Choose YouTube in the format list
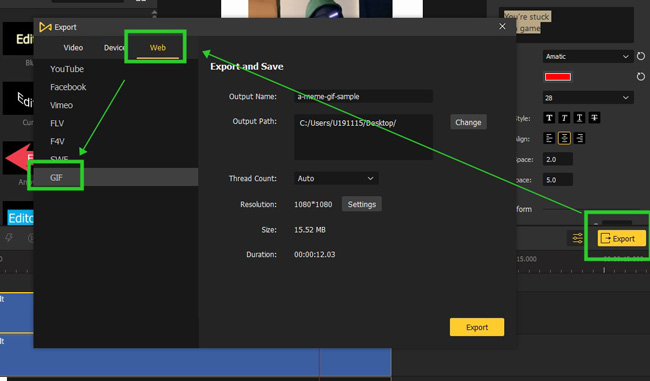 pyautogui.click(x=67, y=69)
